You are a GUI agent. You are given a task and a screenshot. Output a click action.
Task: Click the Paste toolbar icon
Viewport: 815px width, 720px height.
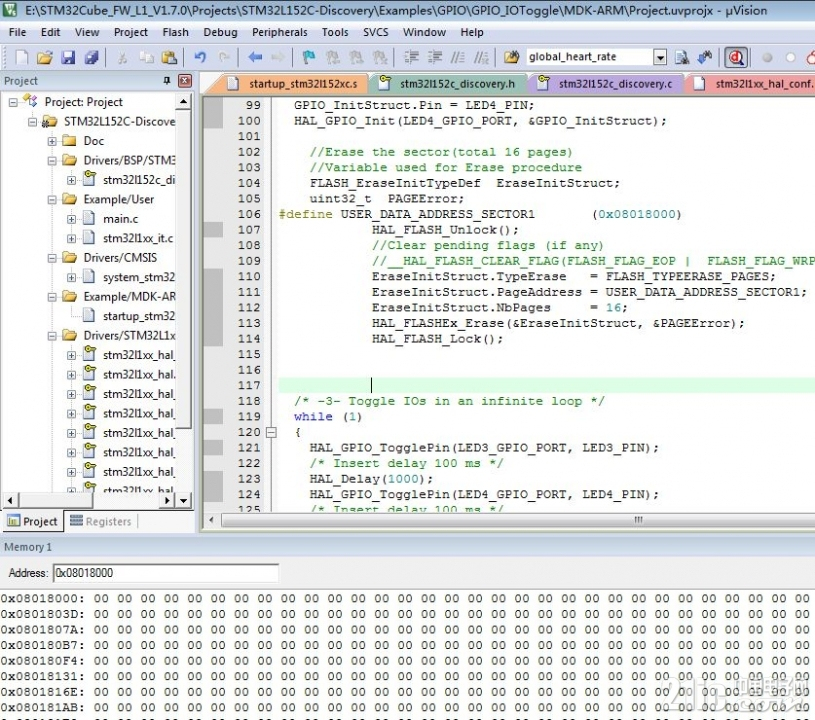[169, 57]
